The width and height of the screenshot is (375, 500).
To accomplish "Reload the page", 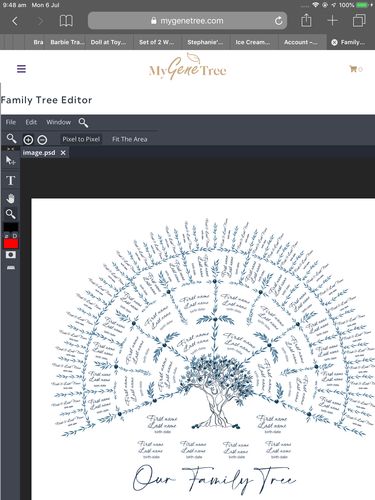I will pos(279,21).
